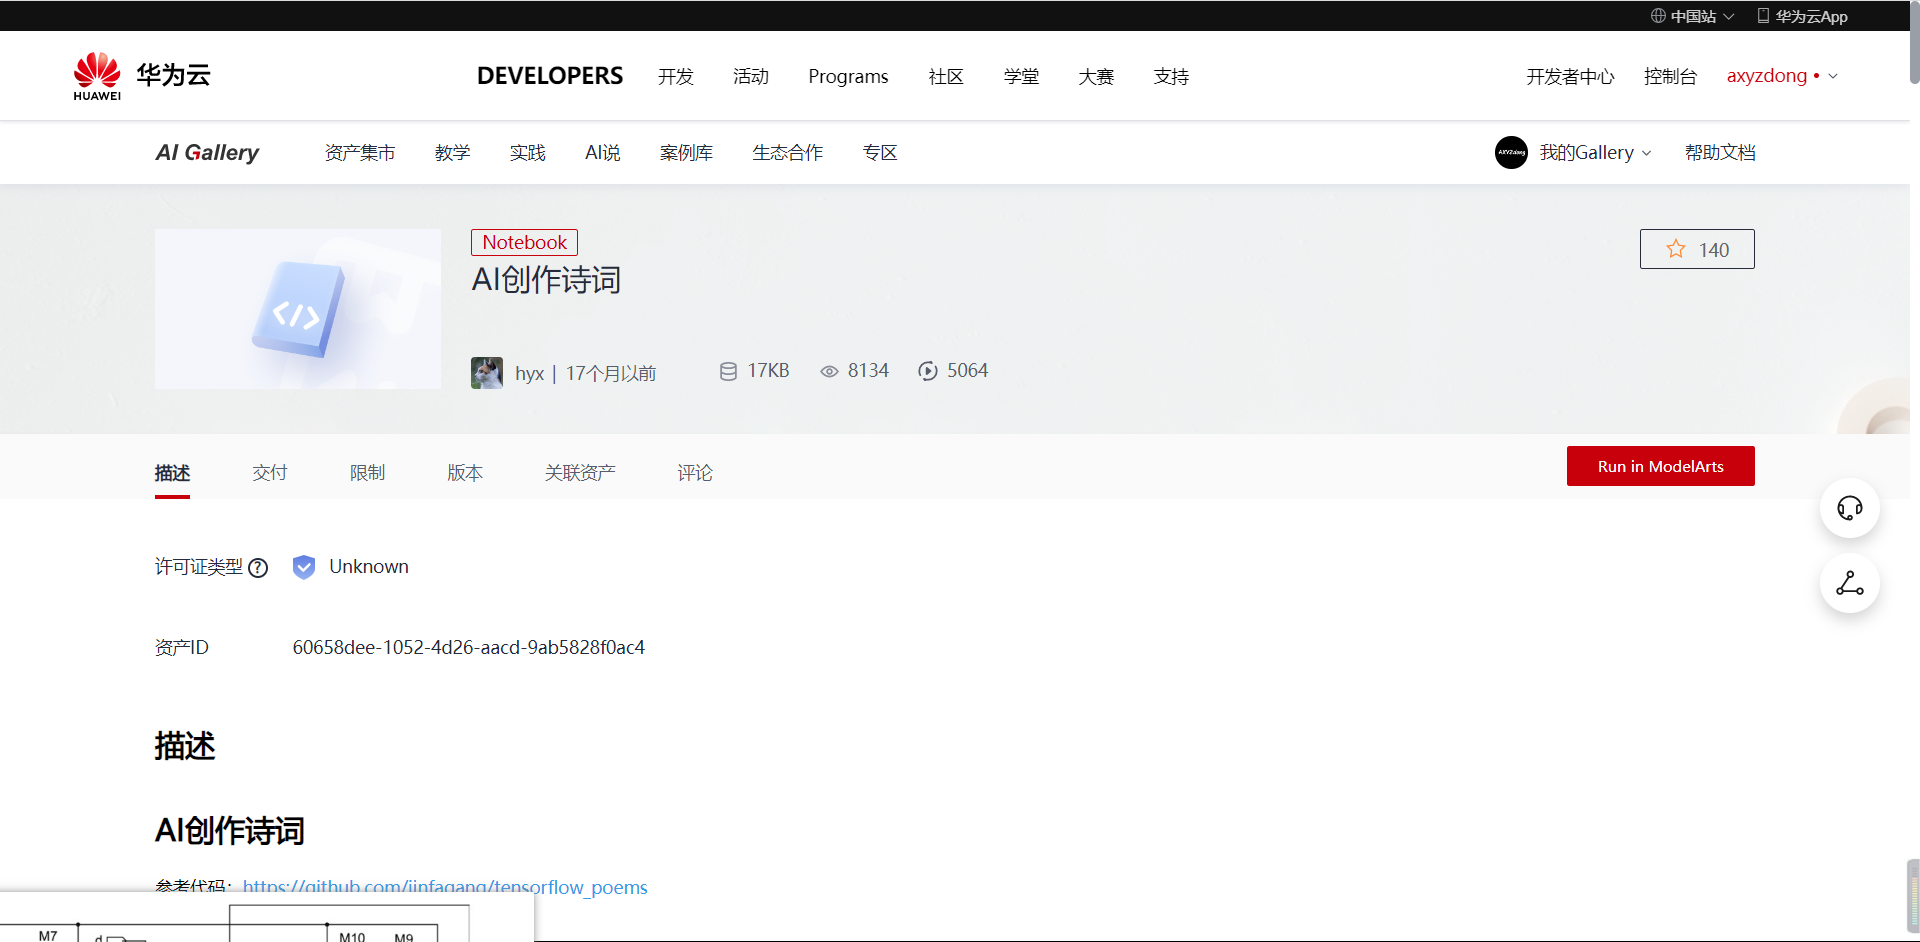Click the AI Gallery logo text

coord(207,152)
